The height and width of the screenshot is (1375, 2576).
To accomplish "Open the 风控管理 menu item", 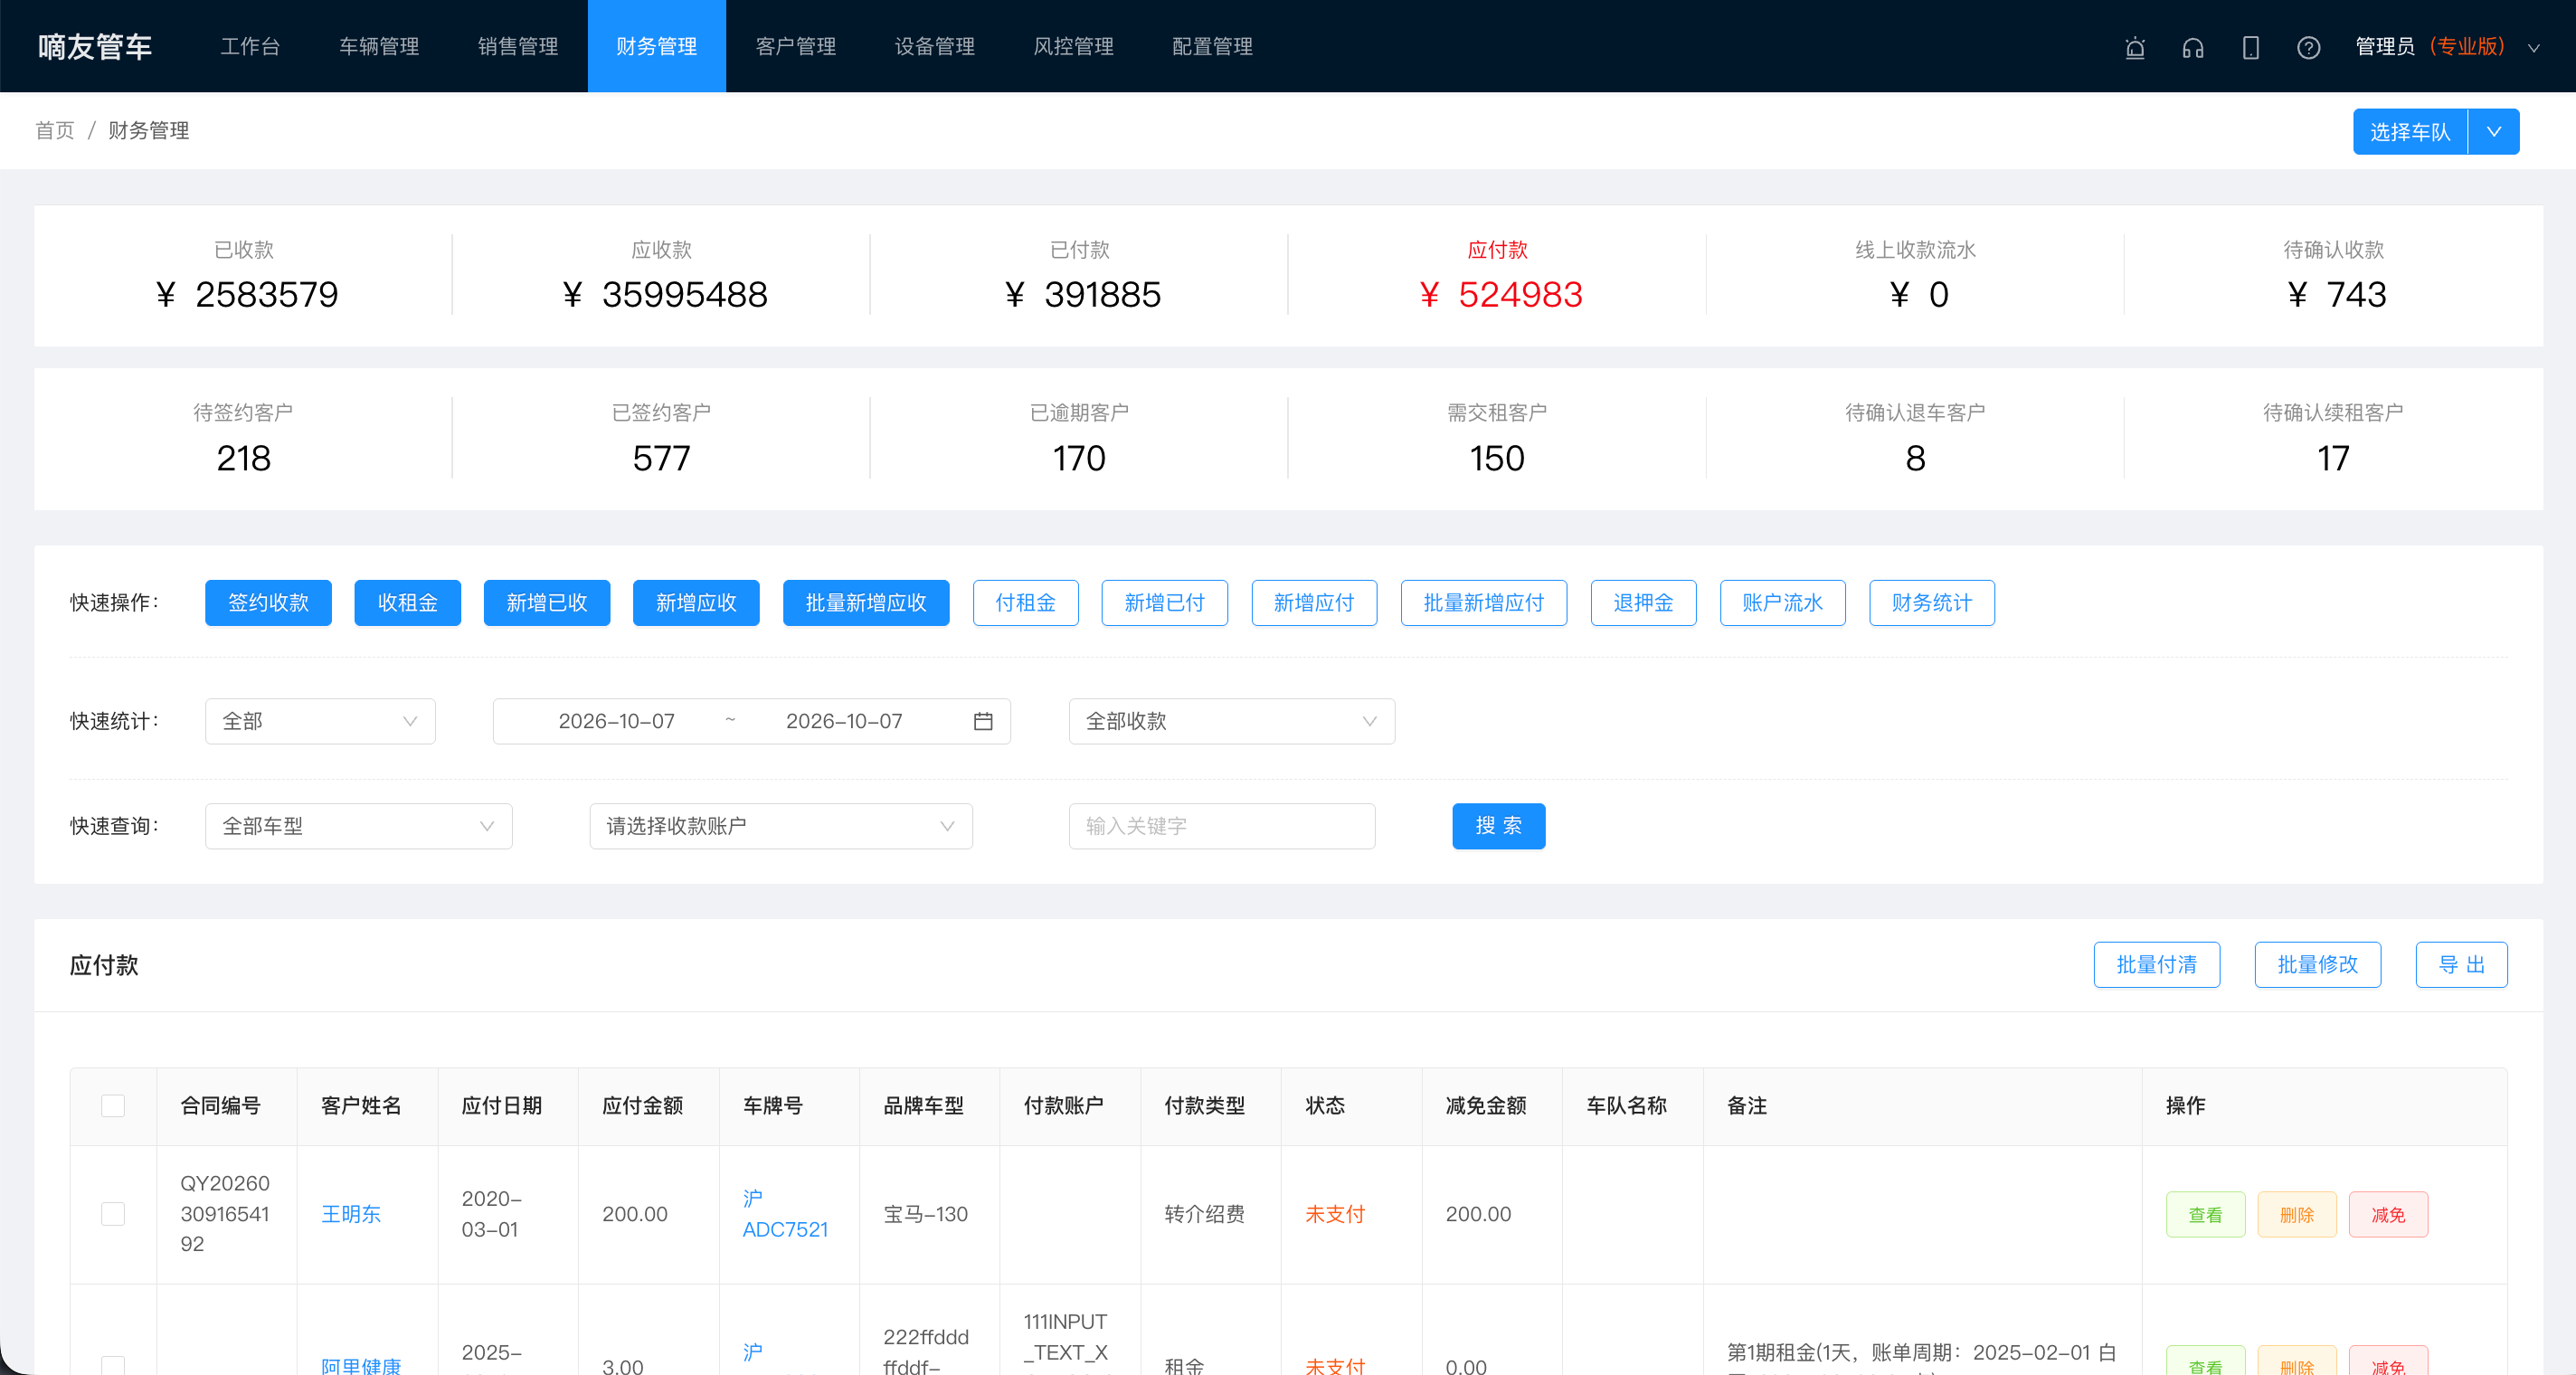I will (x=1073, y=46).
